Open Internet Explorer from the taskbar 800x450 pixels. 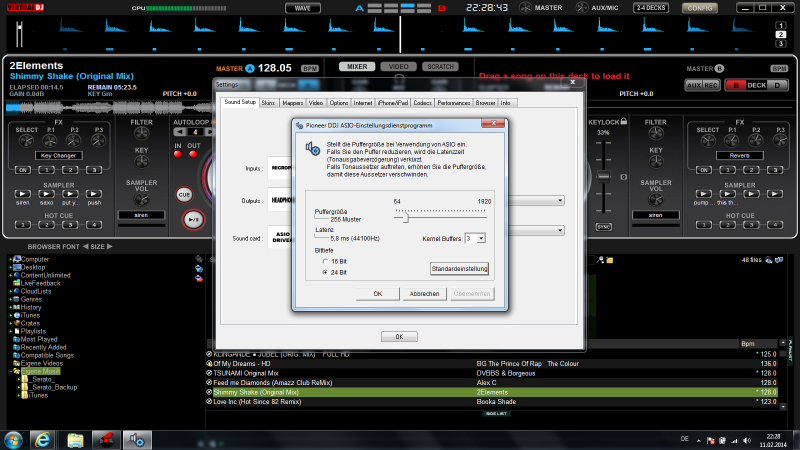43,438
